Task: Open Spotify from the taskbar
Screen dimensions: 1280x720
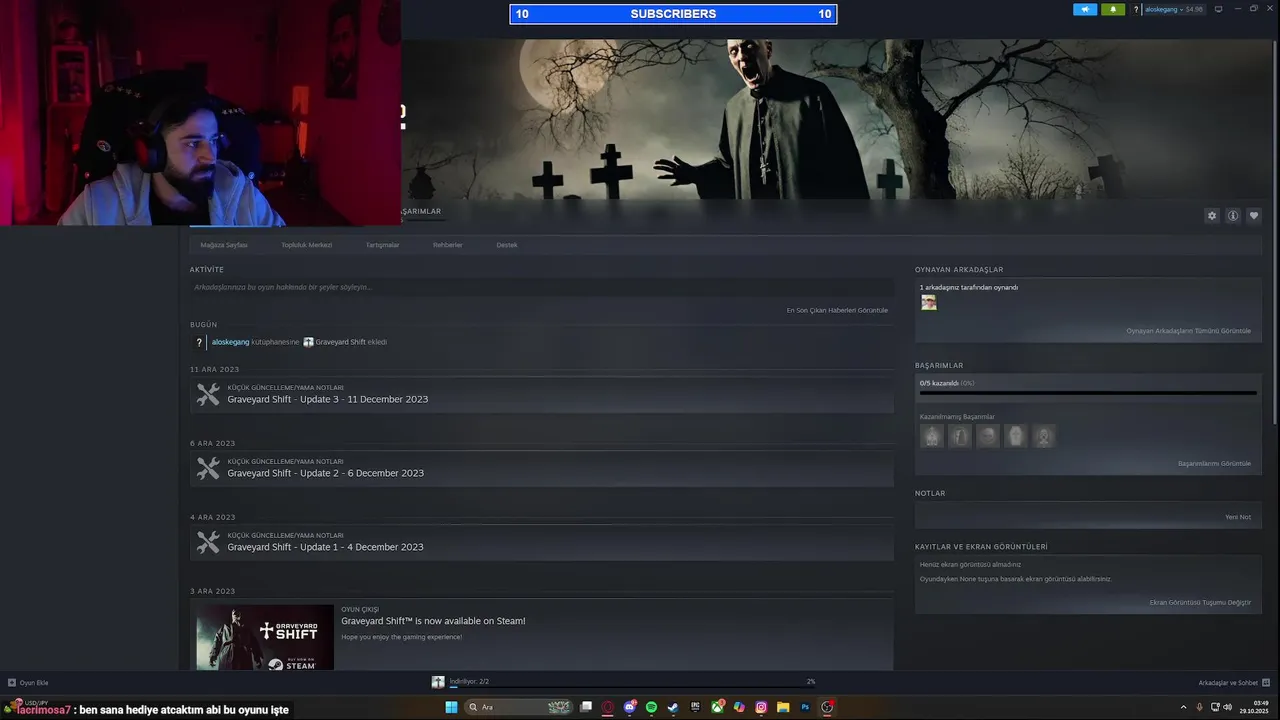Action: (x=651, y=707)
